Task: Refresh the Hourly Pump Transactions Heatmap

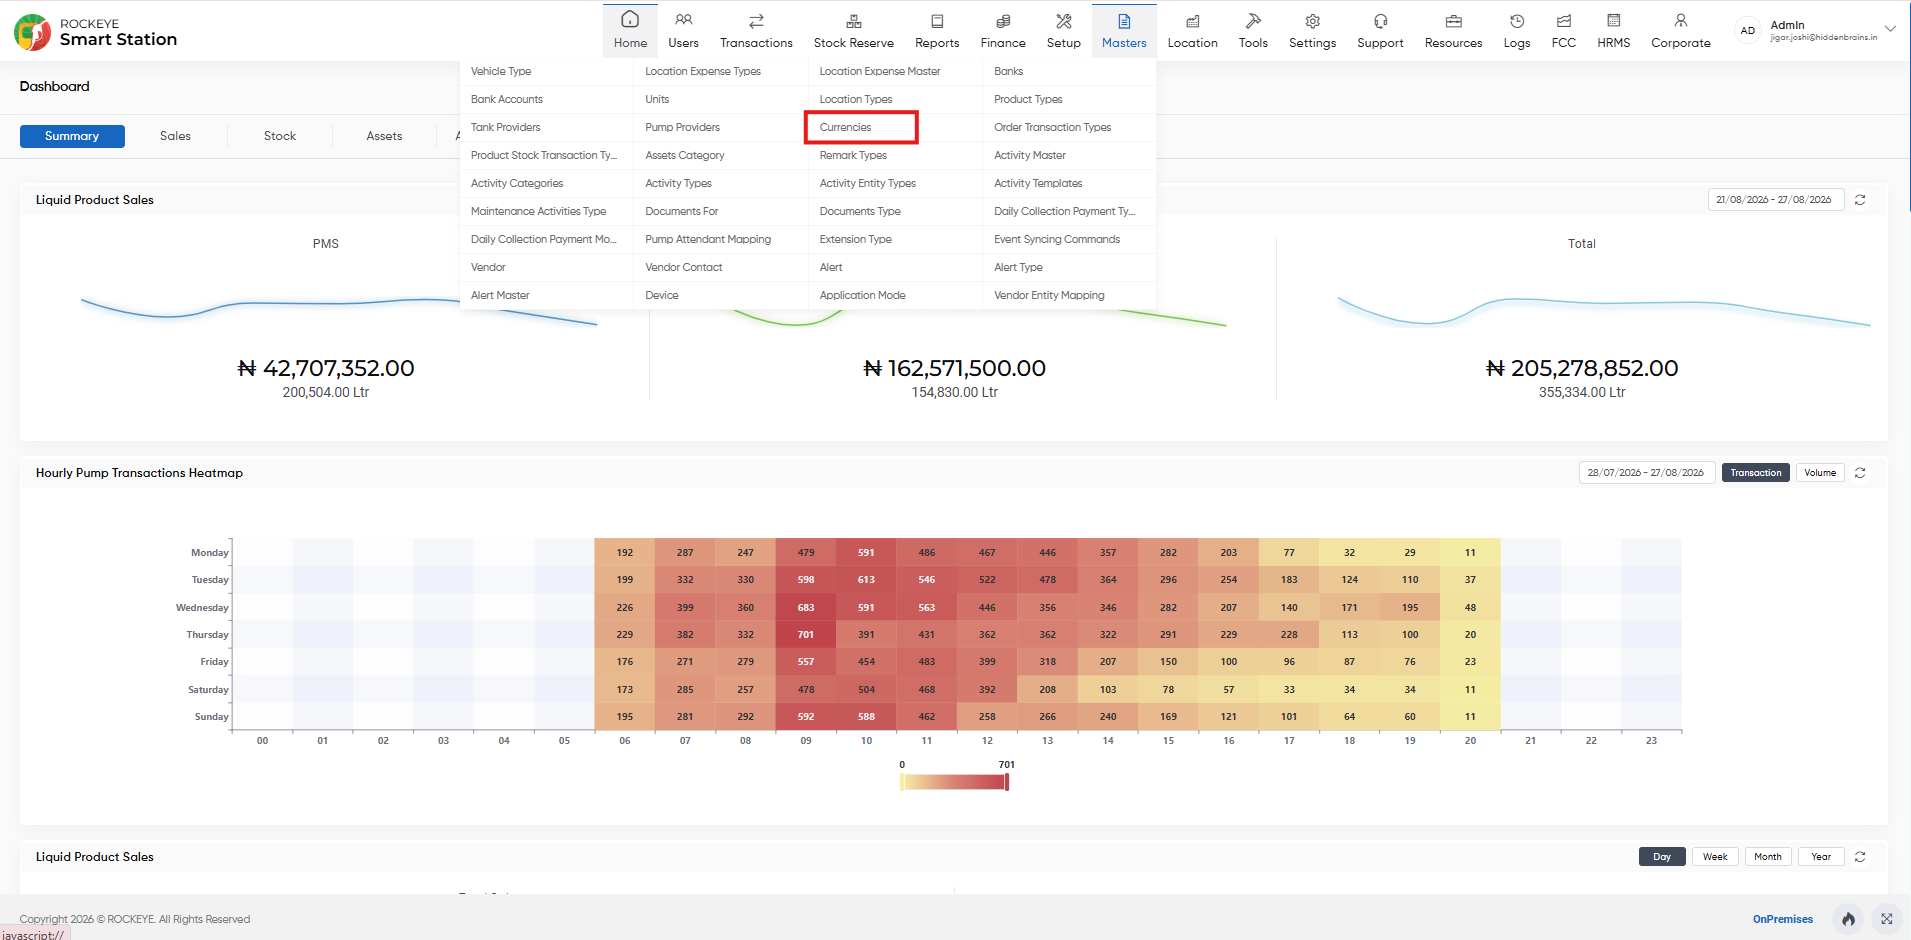Action: pos(1860,473)
